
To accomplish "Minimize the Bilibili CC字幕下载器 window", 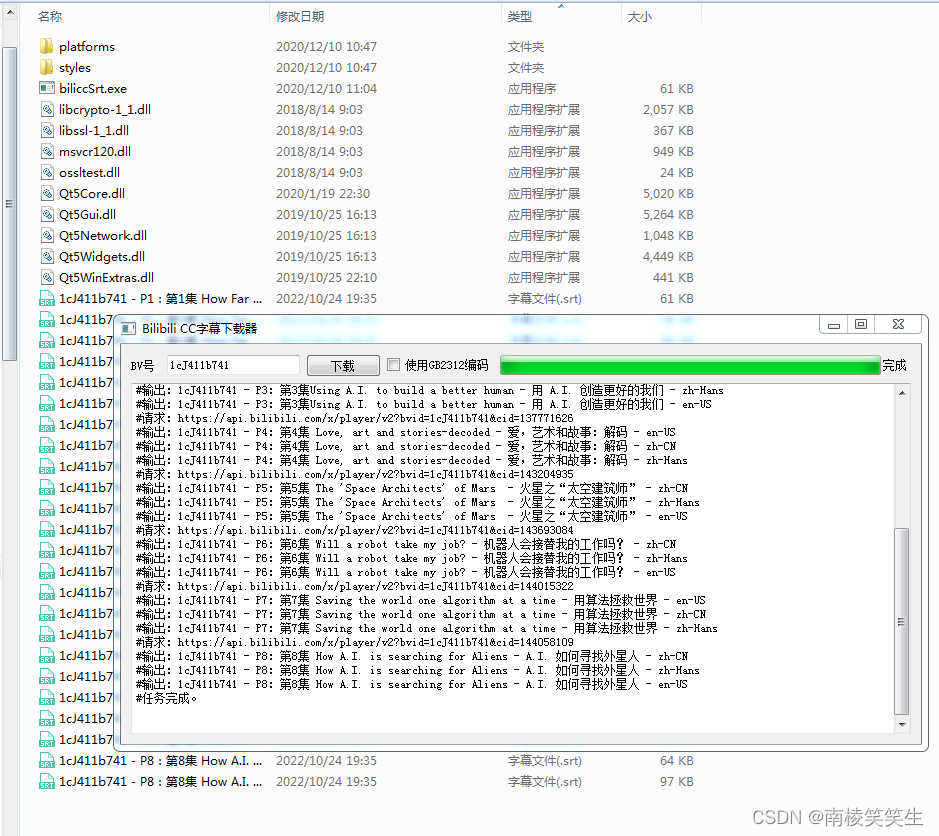I will (834, 325).
